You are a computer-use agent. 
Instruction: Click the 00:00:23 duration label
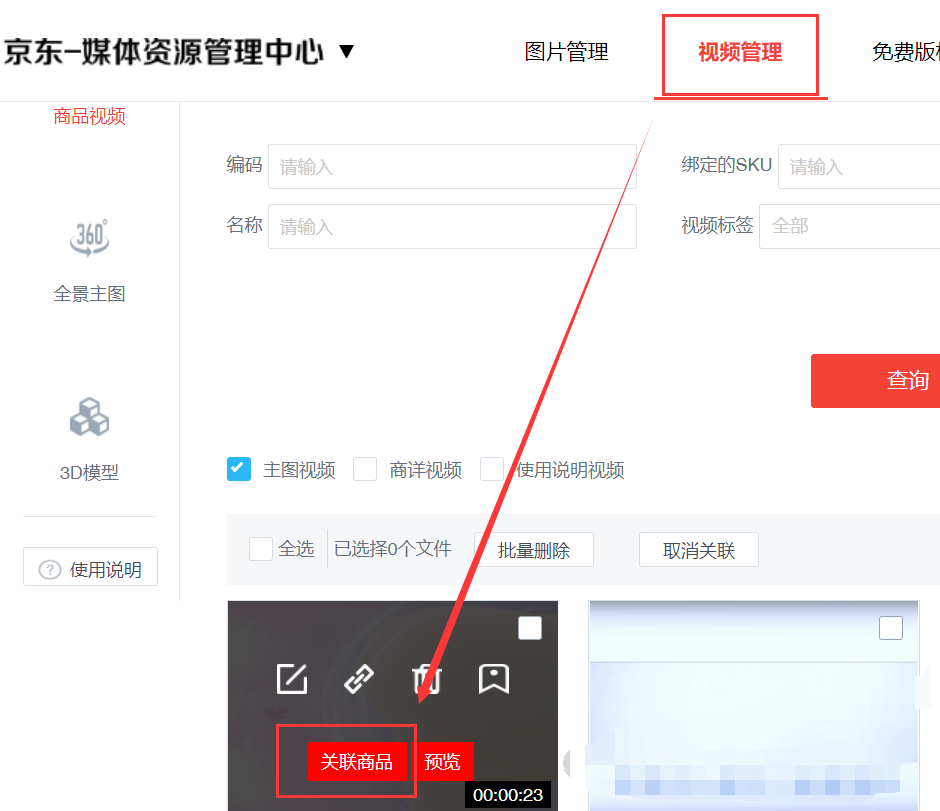[x=508, y=795]
